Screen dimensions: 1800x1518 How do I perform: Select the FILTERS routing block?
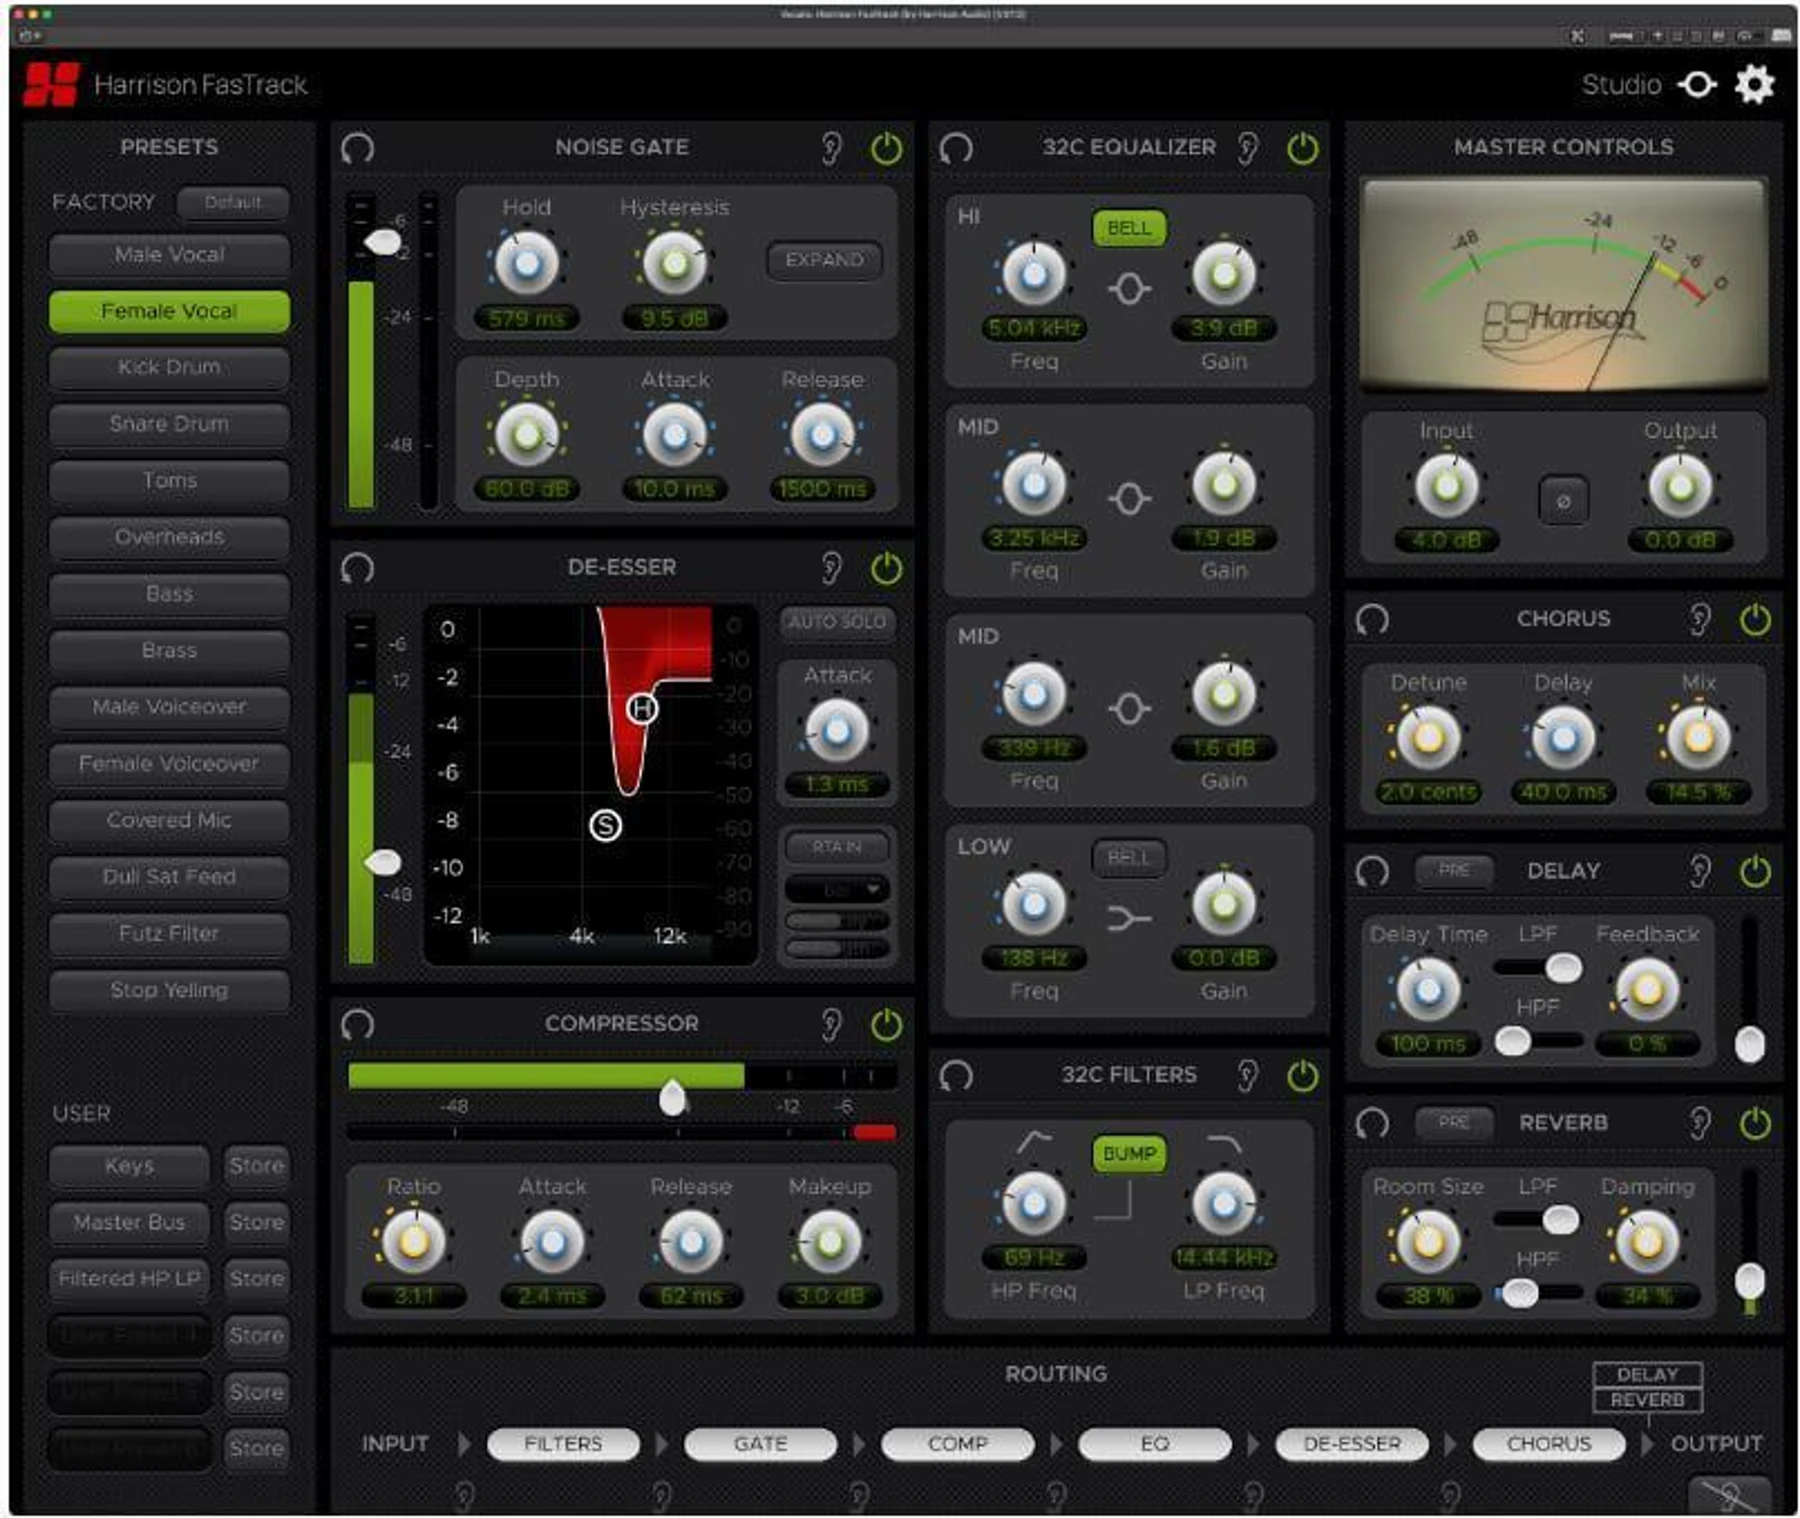click(x=563, y=1444)
